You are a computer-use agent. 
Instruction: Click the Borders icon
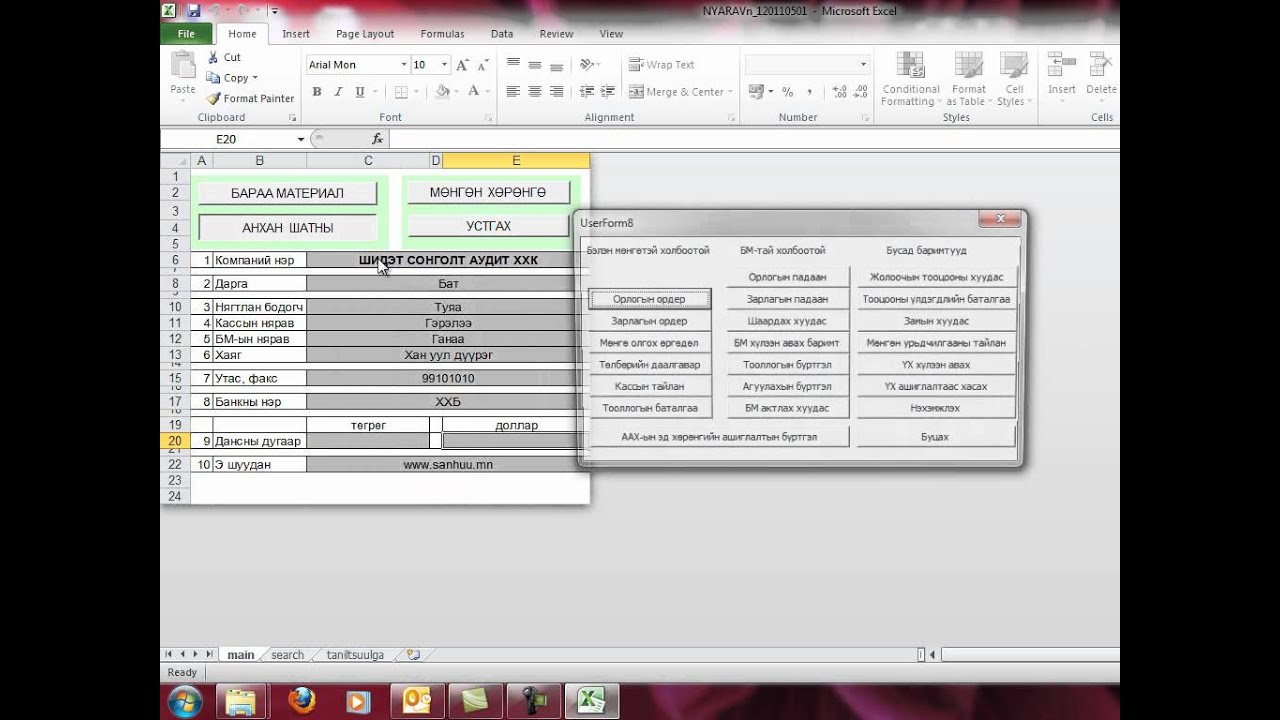pos(401,92)
